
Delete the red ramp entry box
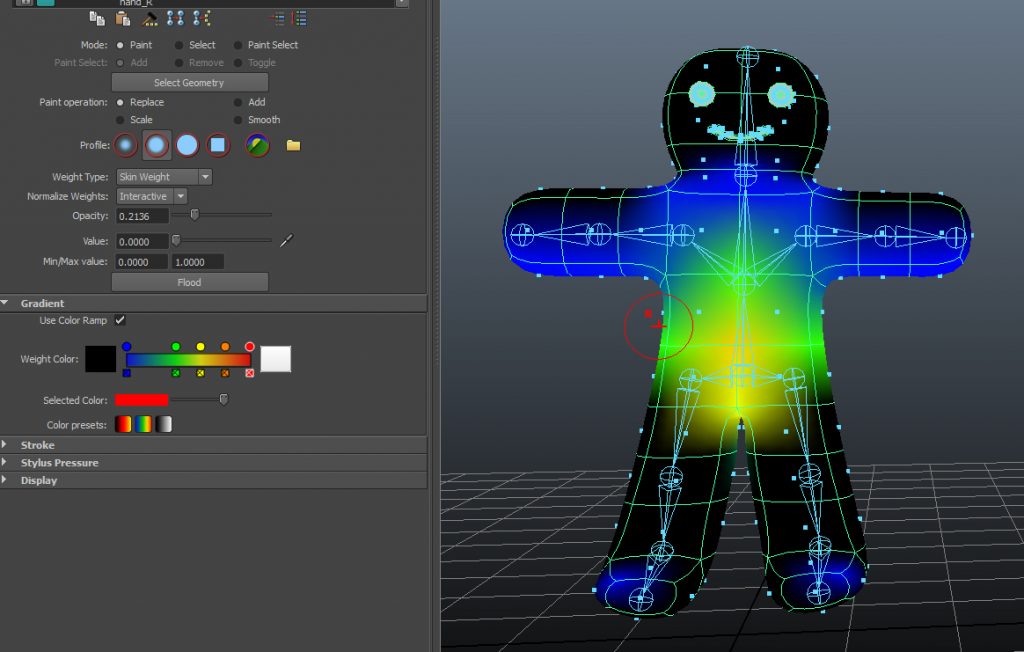coord(249,373)
